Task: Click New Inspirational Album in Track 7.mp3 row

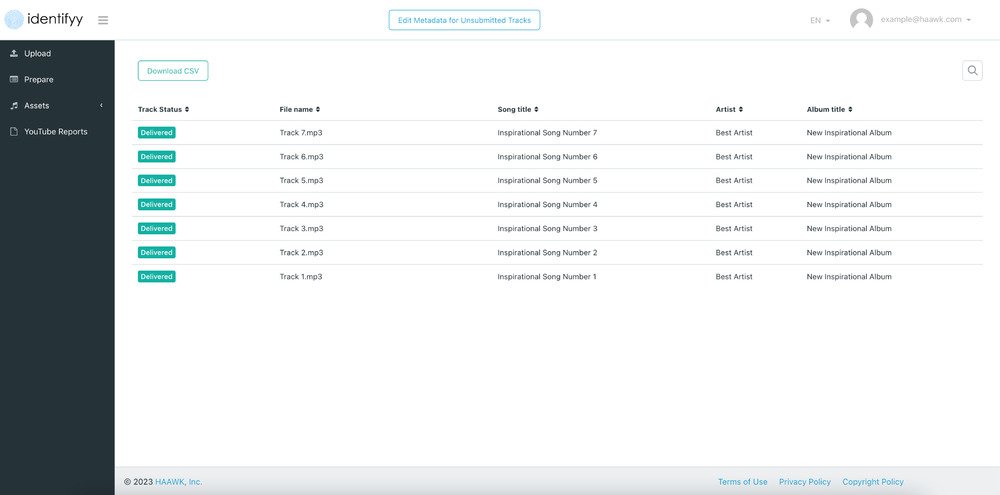Action: [849, 133]
